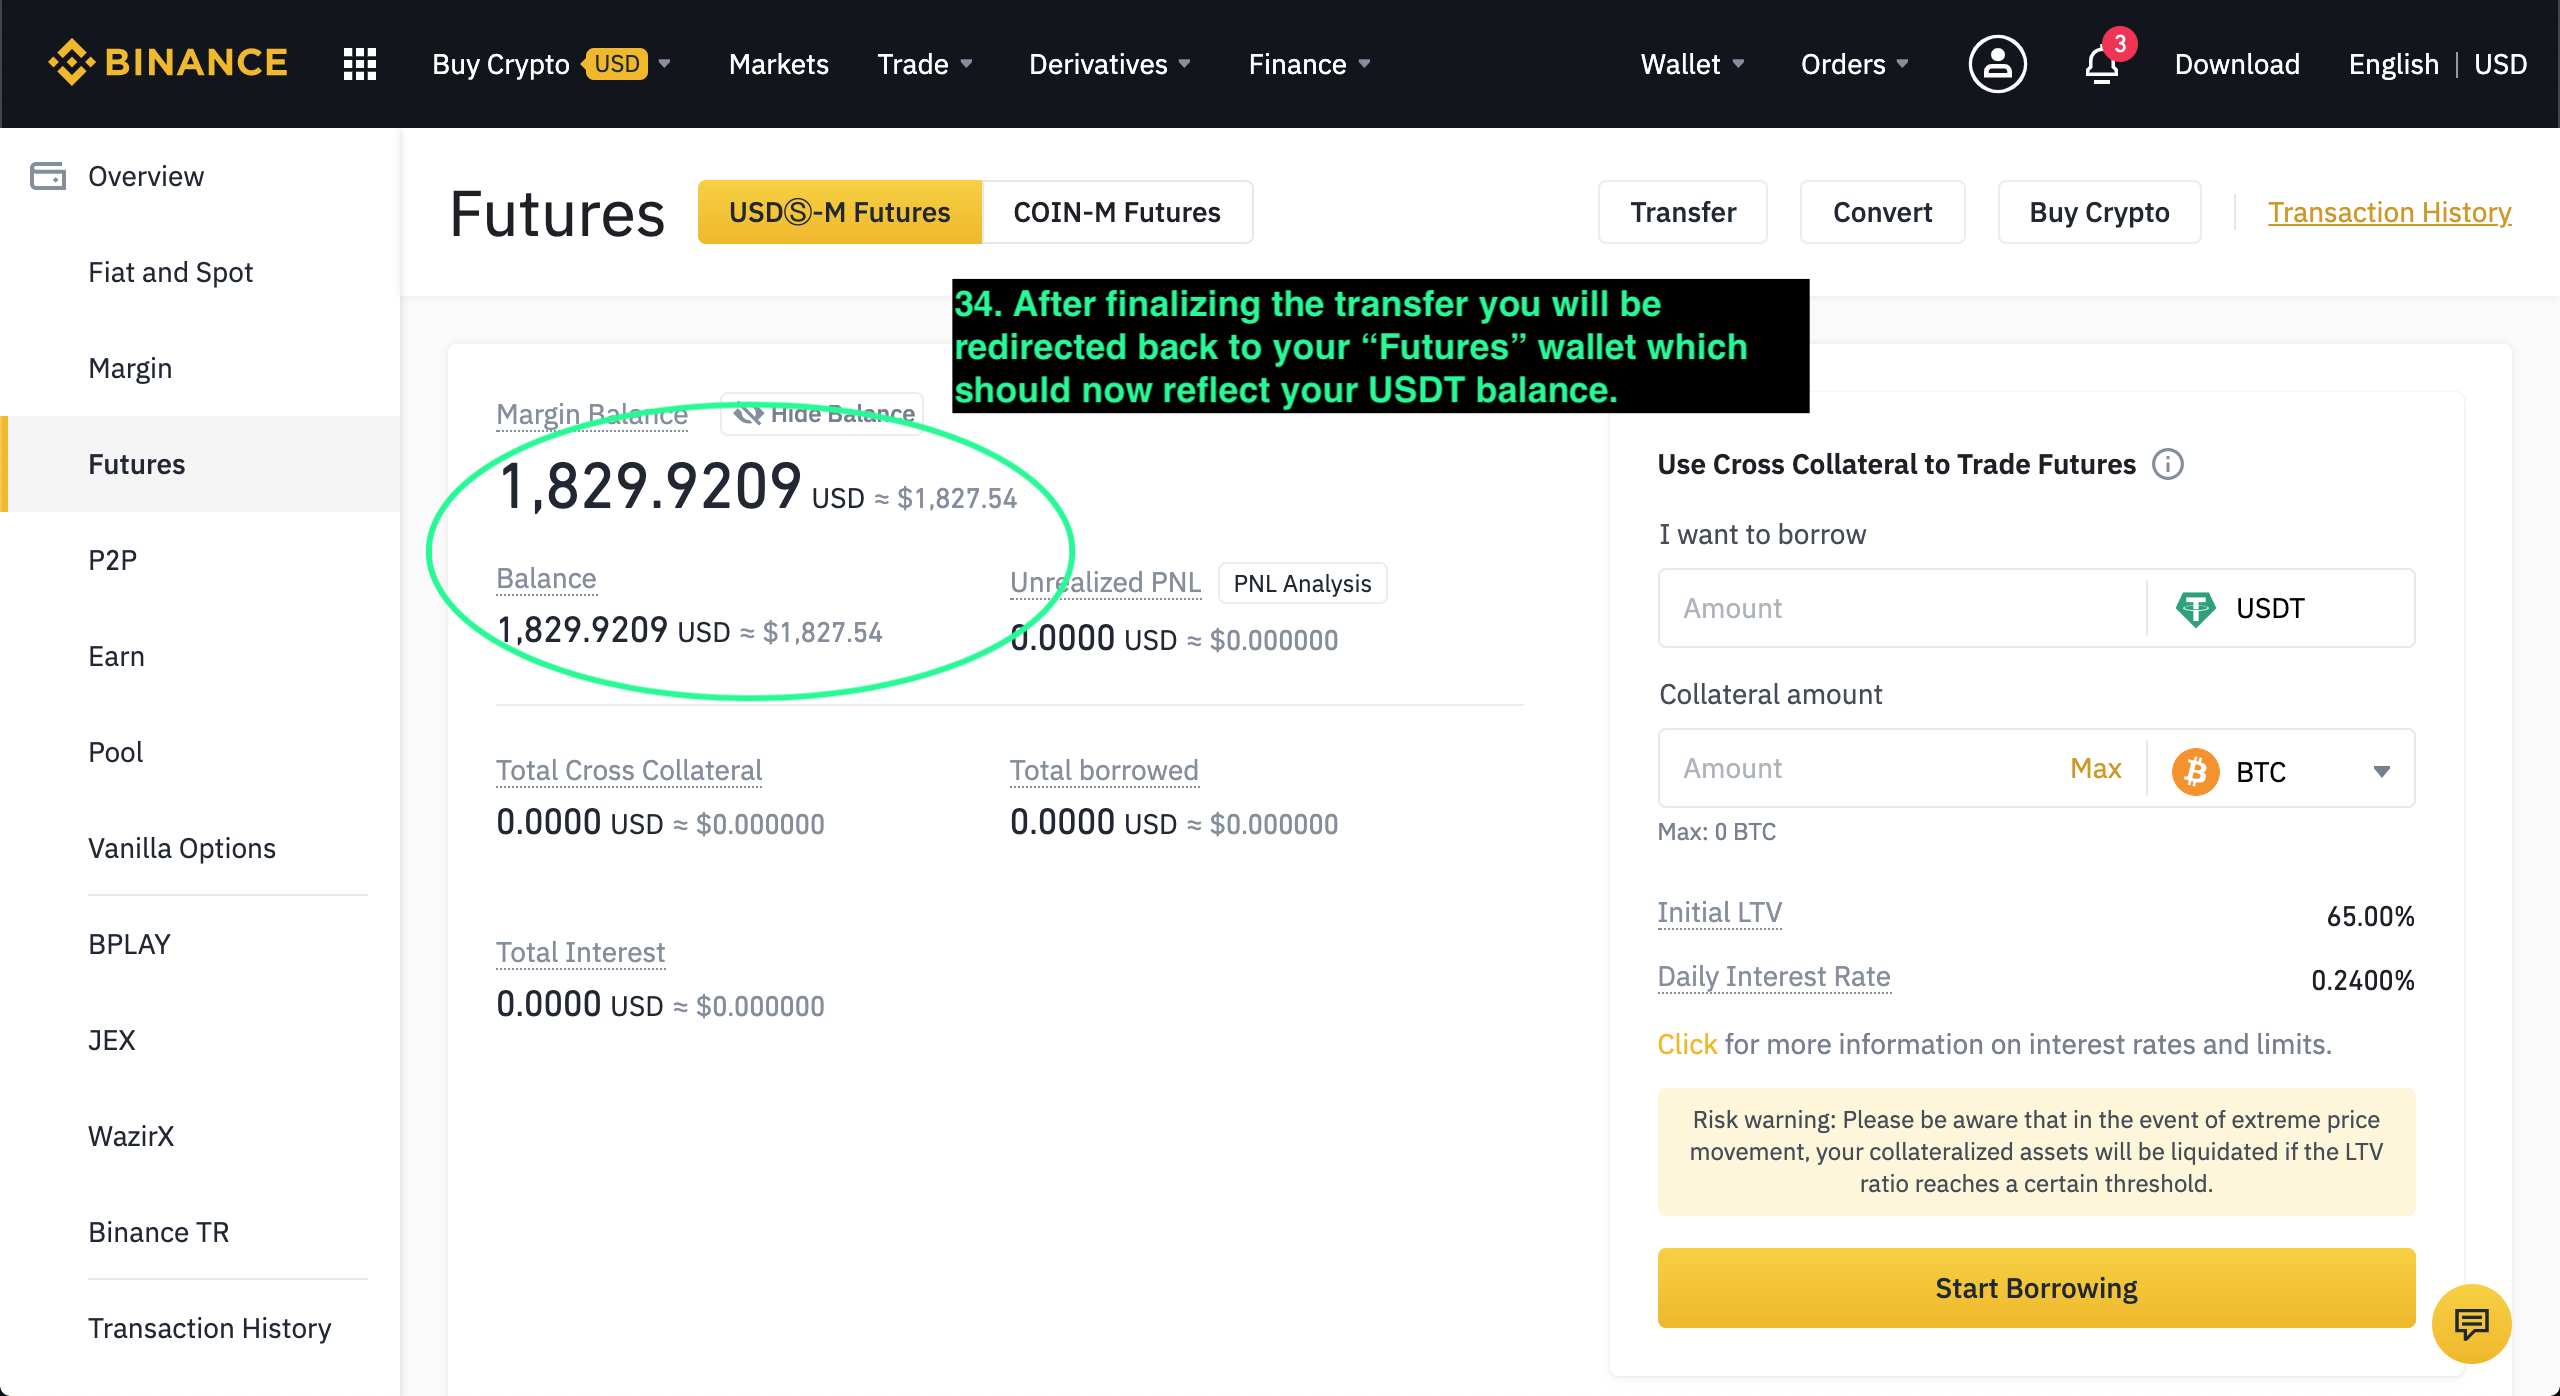The width and height of the screenshot is (2560, 1396).
Task: Open the chat support bubble
Action: click(x=2471, y=1324)
